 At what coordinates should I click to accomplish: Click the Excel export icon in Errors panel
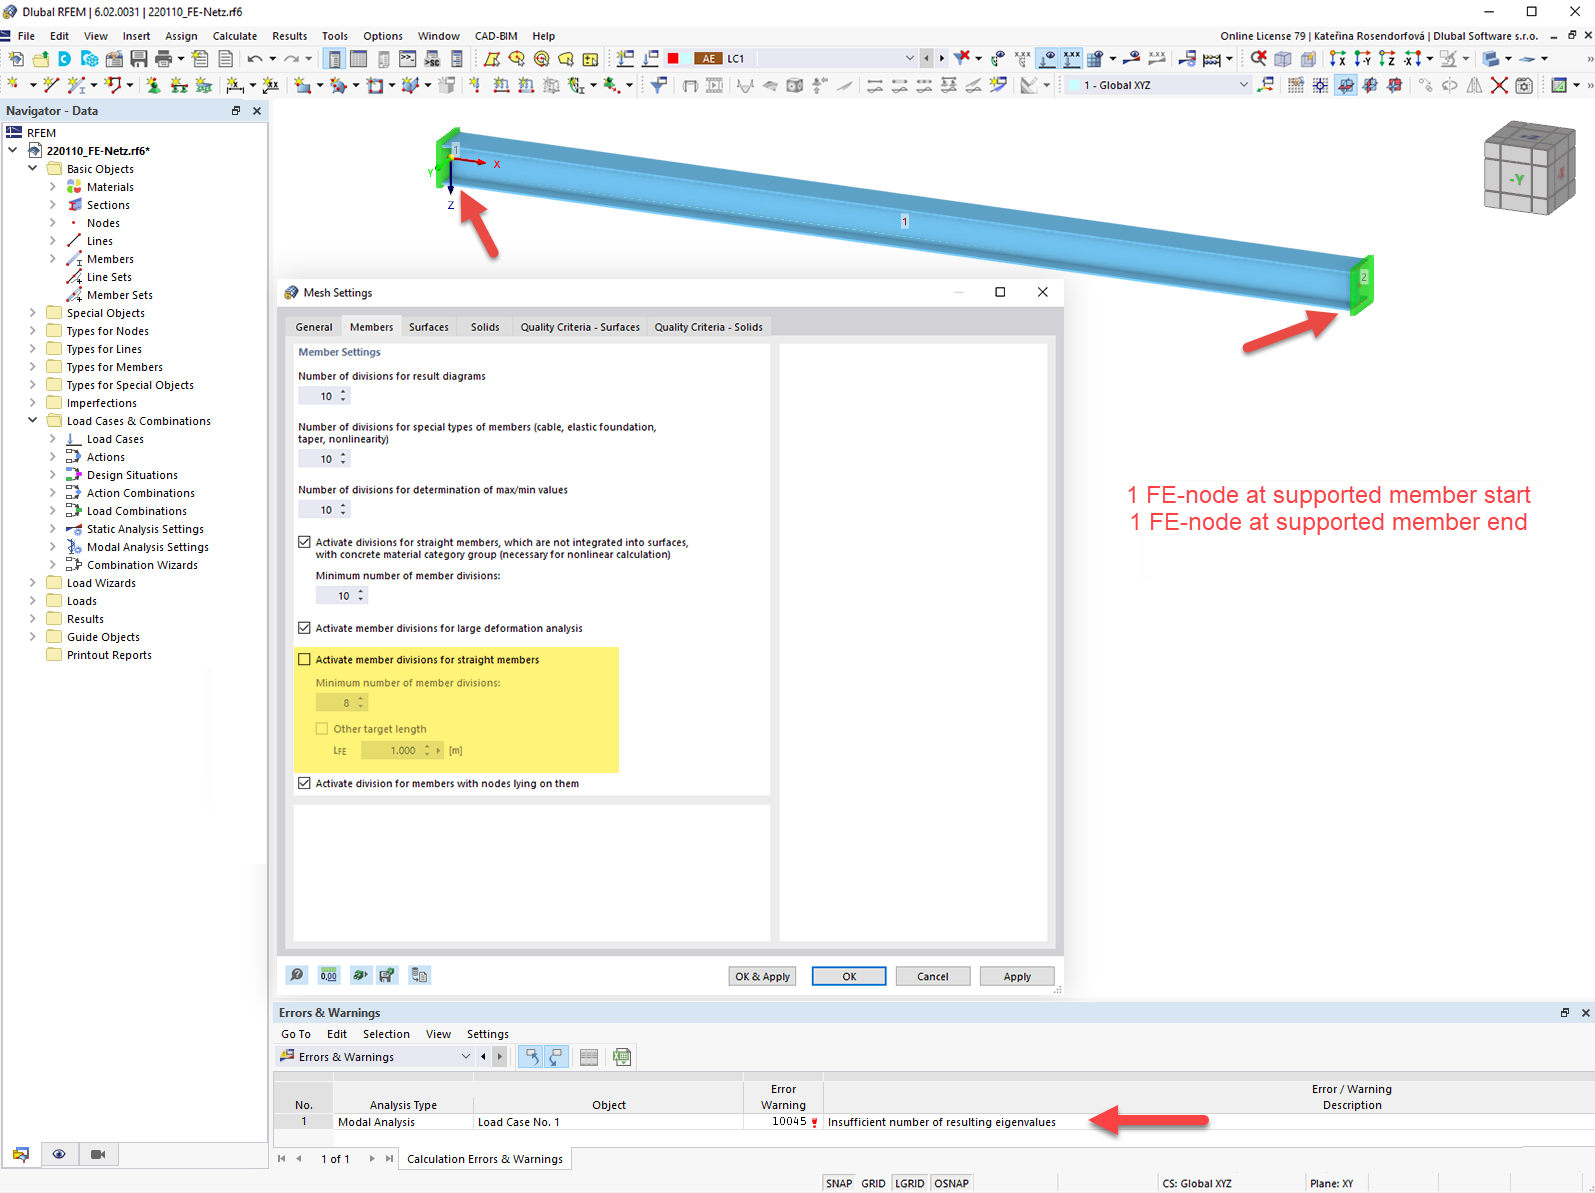[x=622, y=1057]
